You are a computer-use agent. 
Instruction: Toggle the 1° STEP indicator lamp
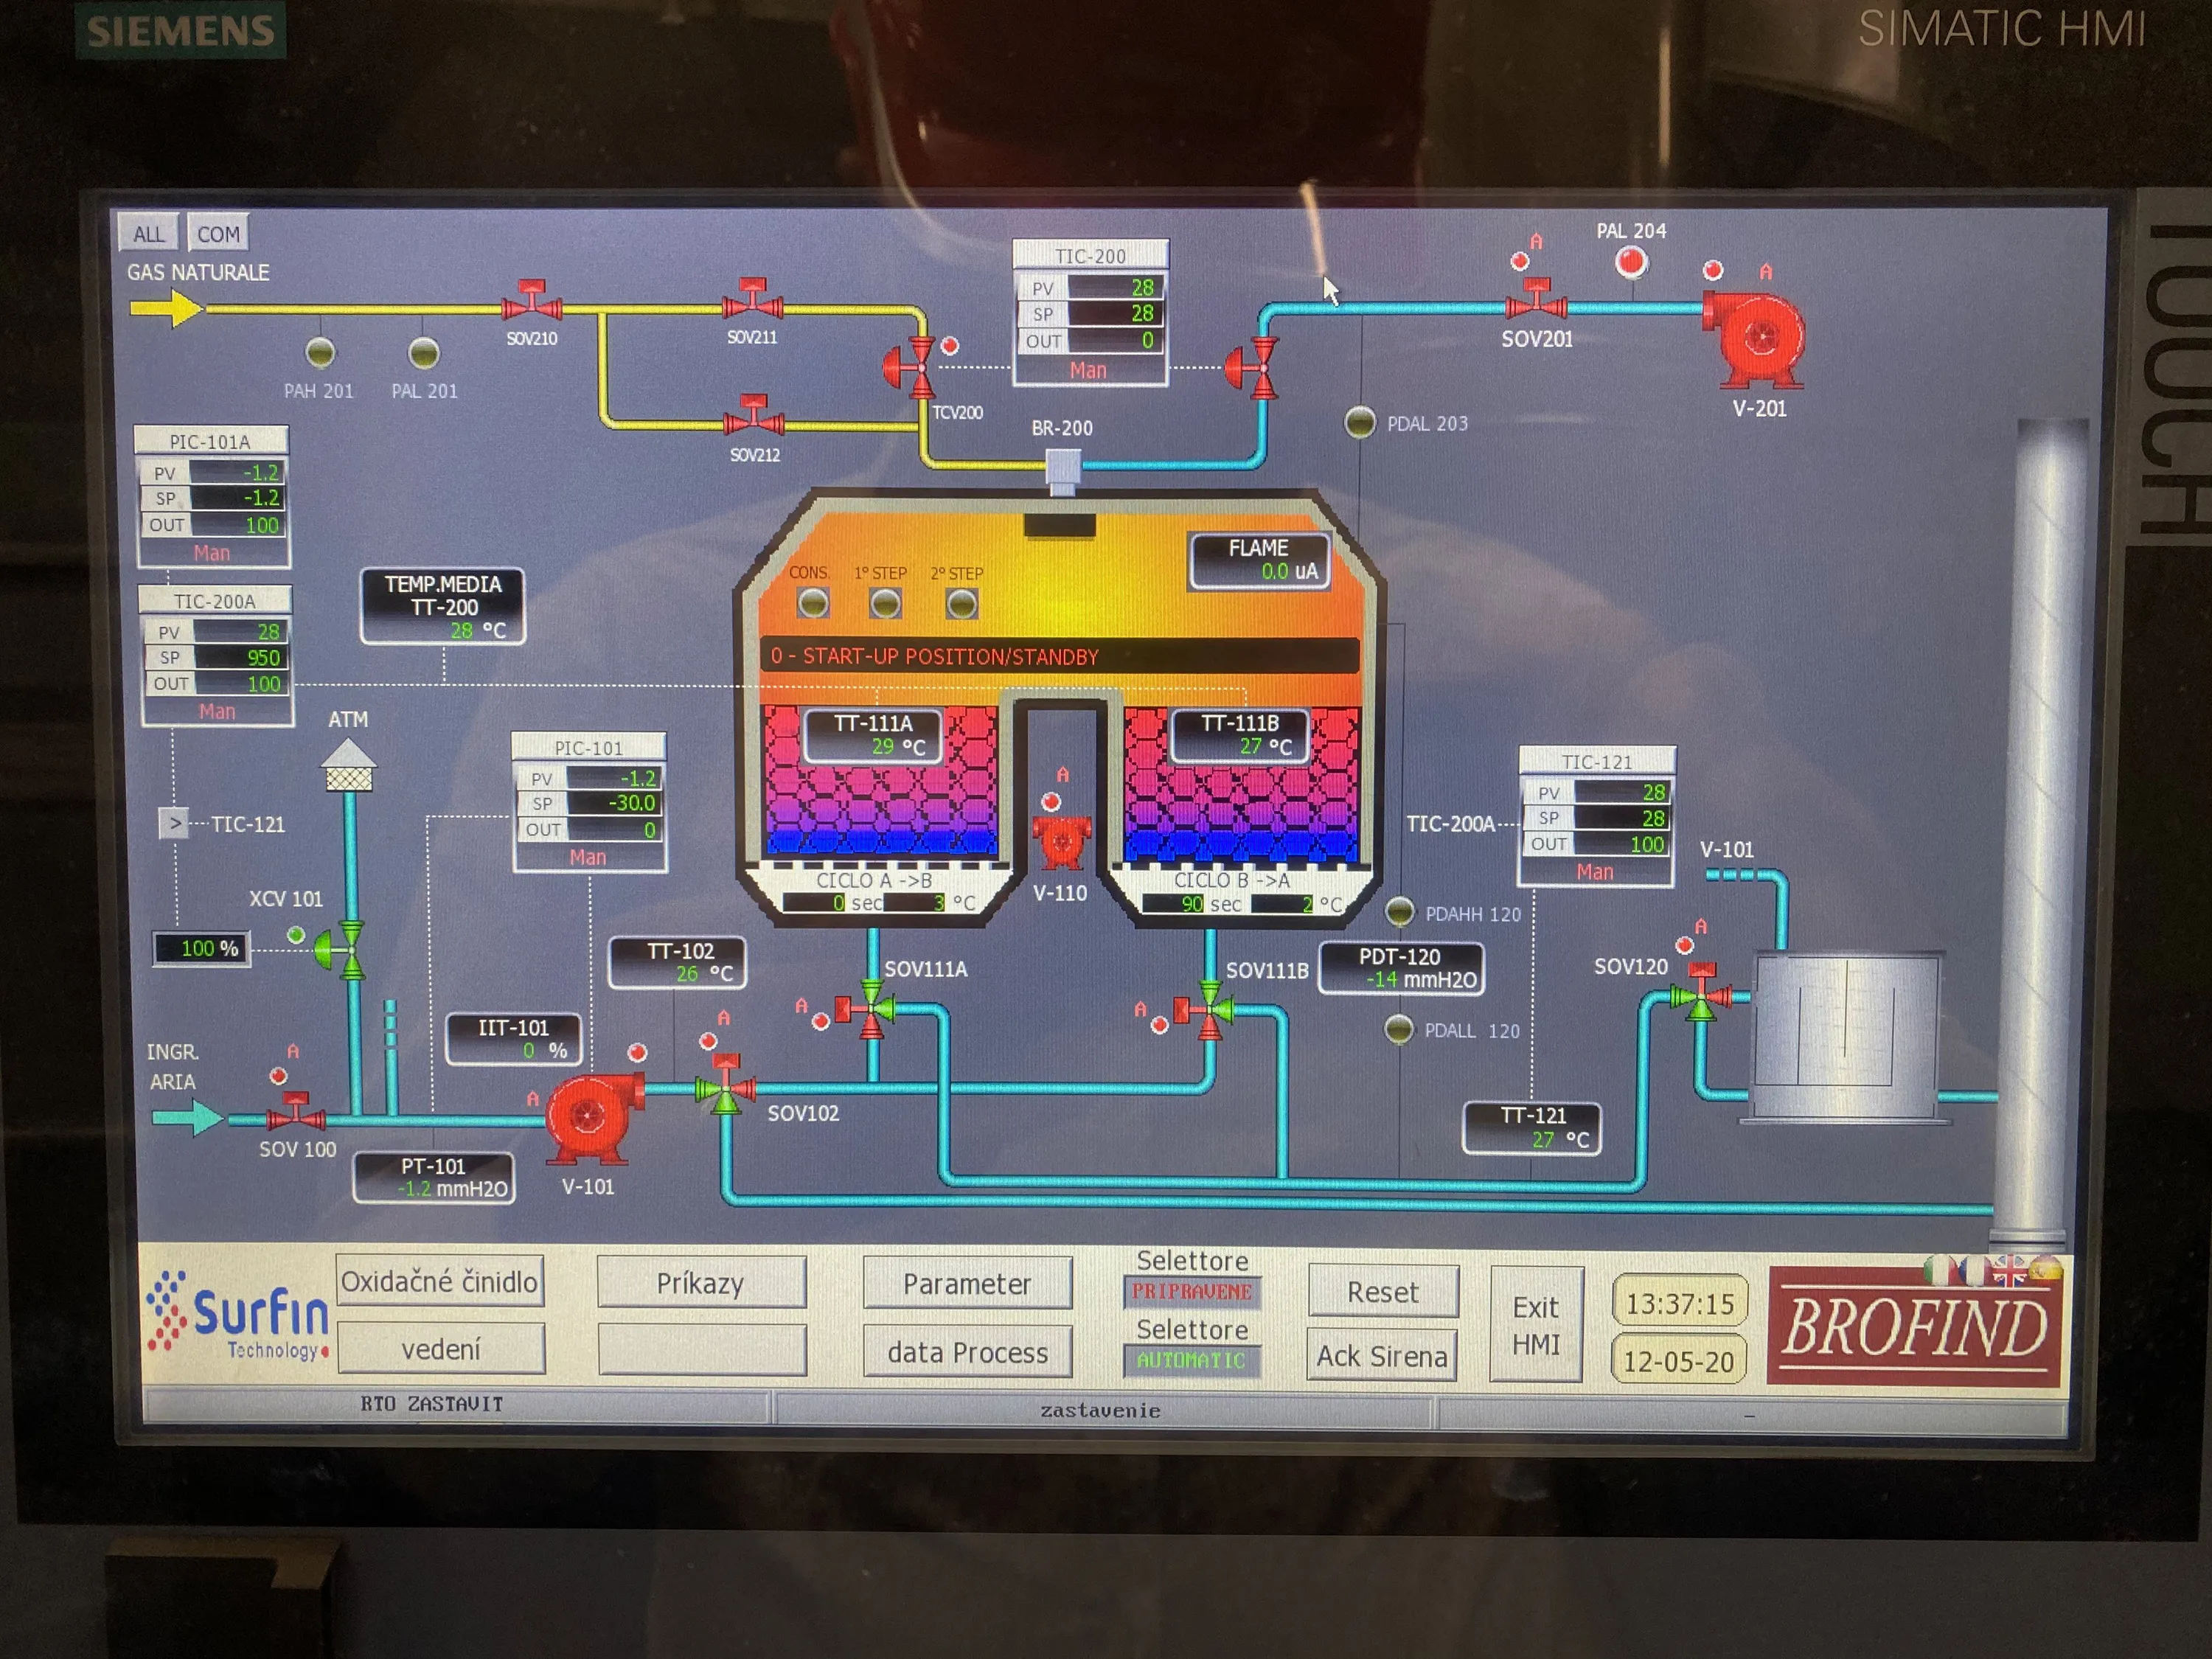(x=885, y=603)
